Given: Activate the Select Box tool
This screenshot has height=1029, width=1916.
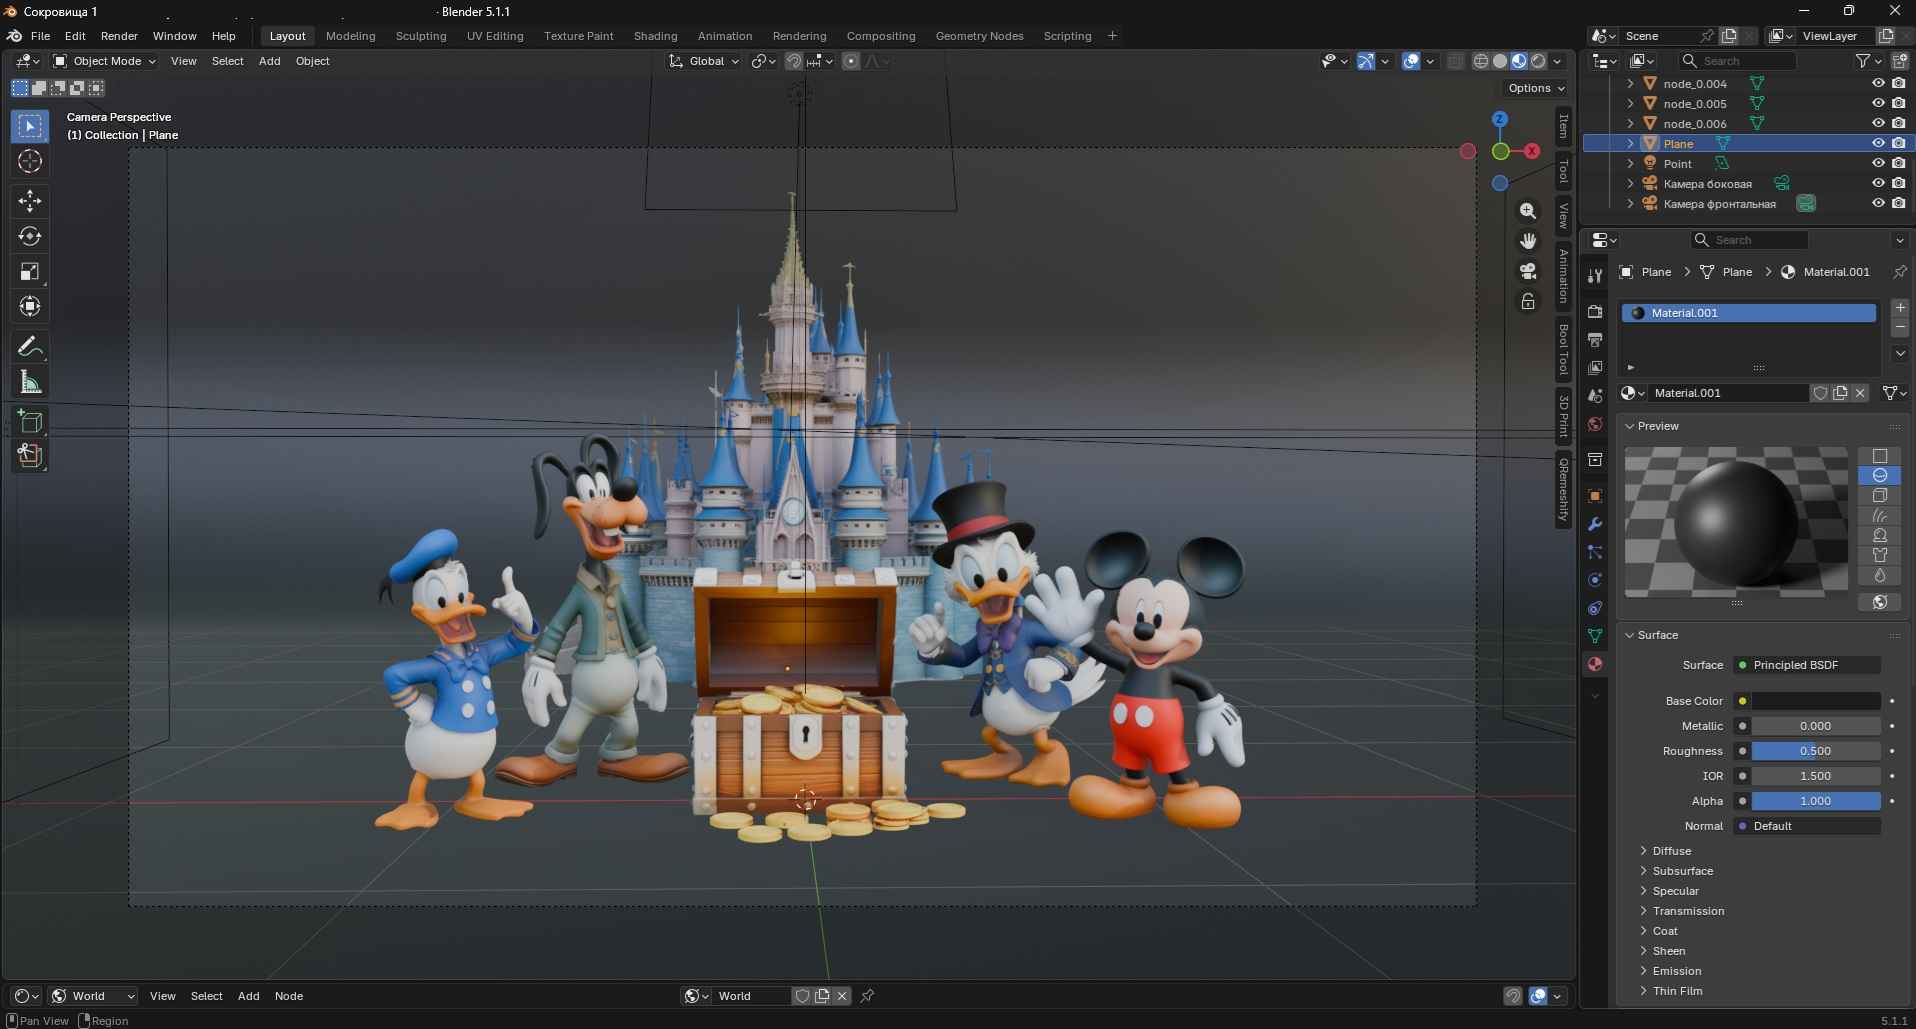Looking at the screenshot, I should 30,126.
